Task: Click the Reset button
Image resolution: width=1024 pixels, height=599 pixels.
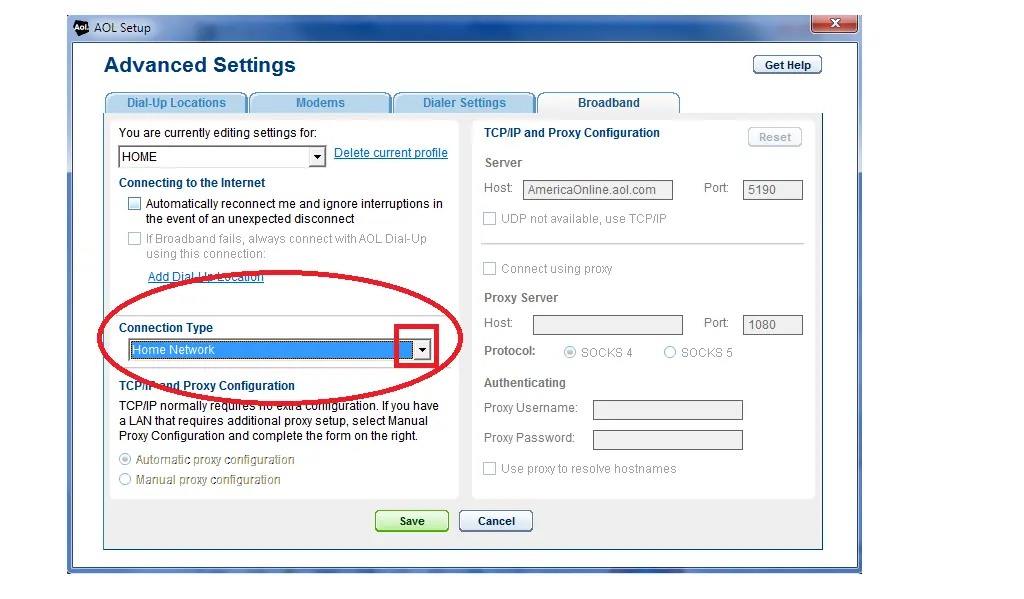Action: pos(775,137)
